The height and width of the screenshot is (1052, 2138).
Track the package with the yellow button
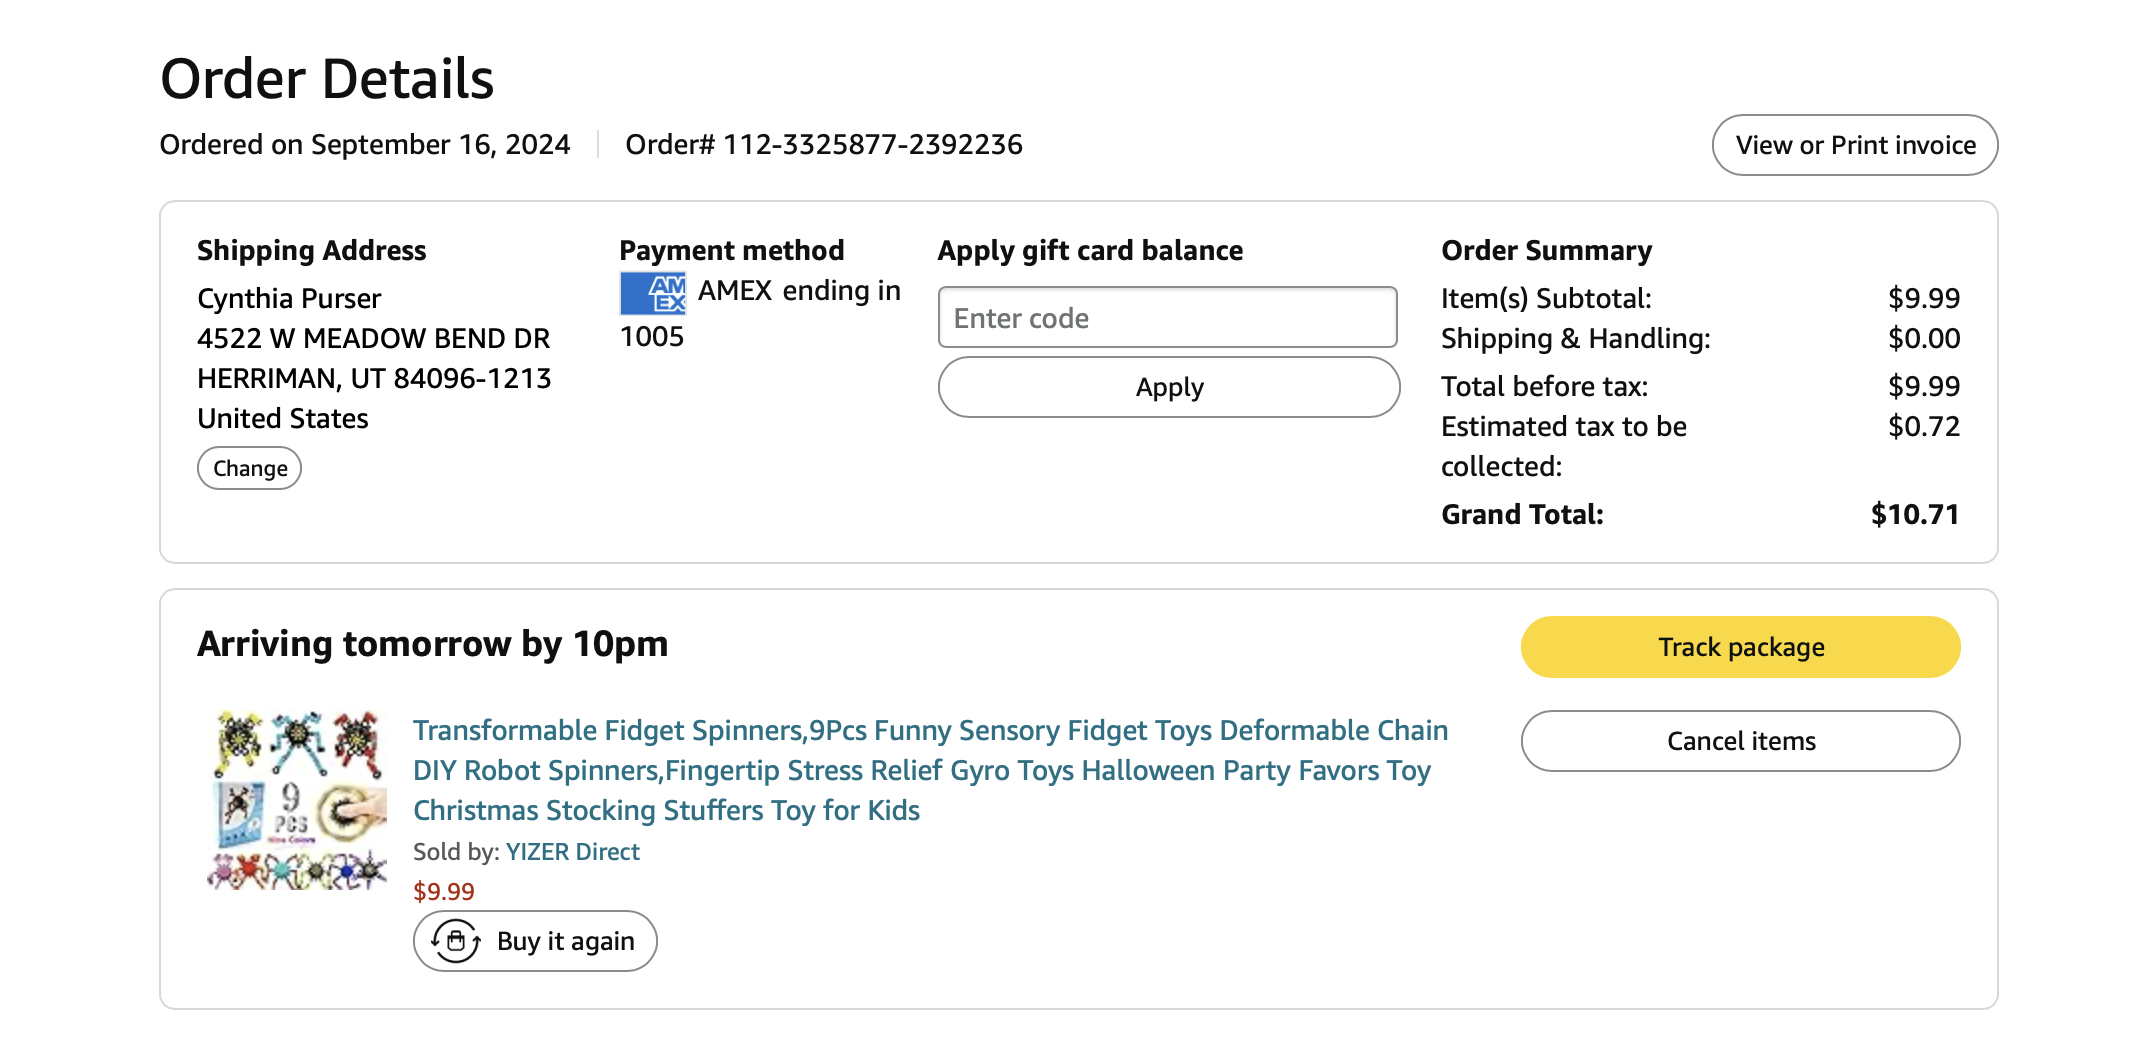pos(1740,647)
